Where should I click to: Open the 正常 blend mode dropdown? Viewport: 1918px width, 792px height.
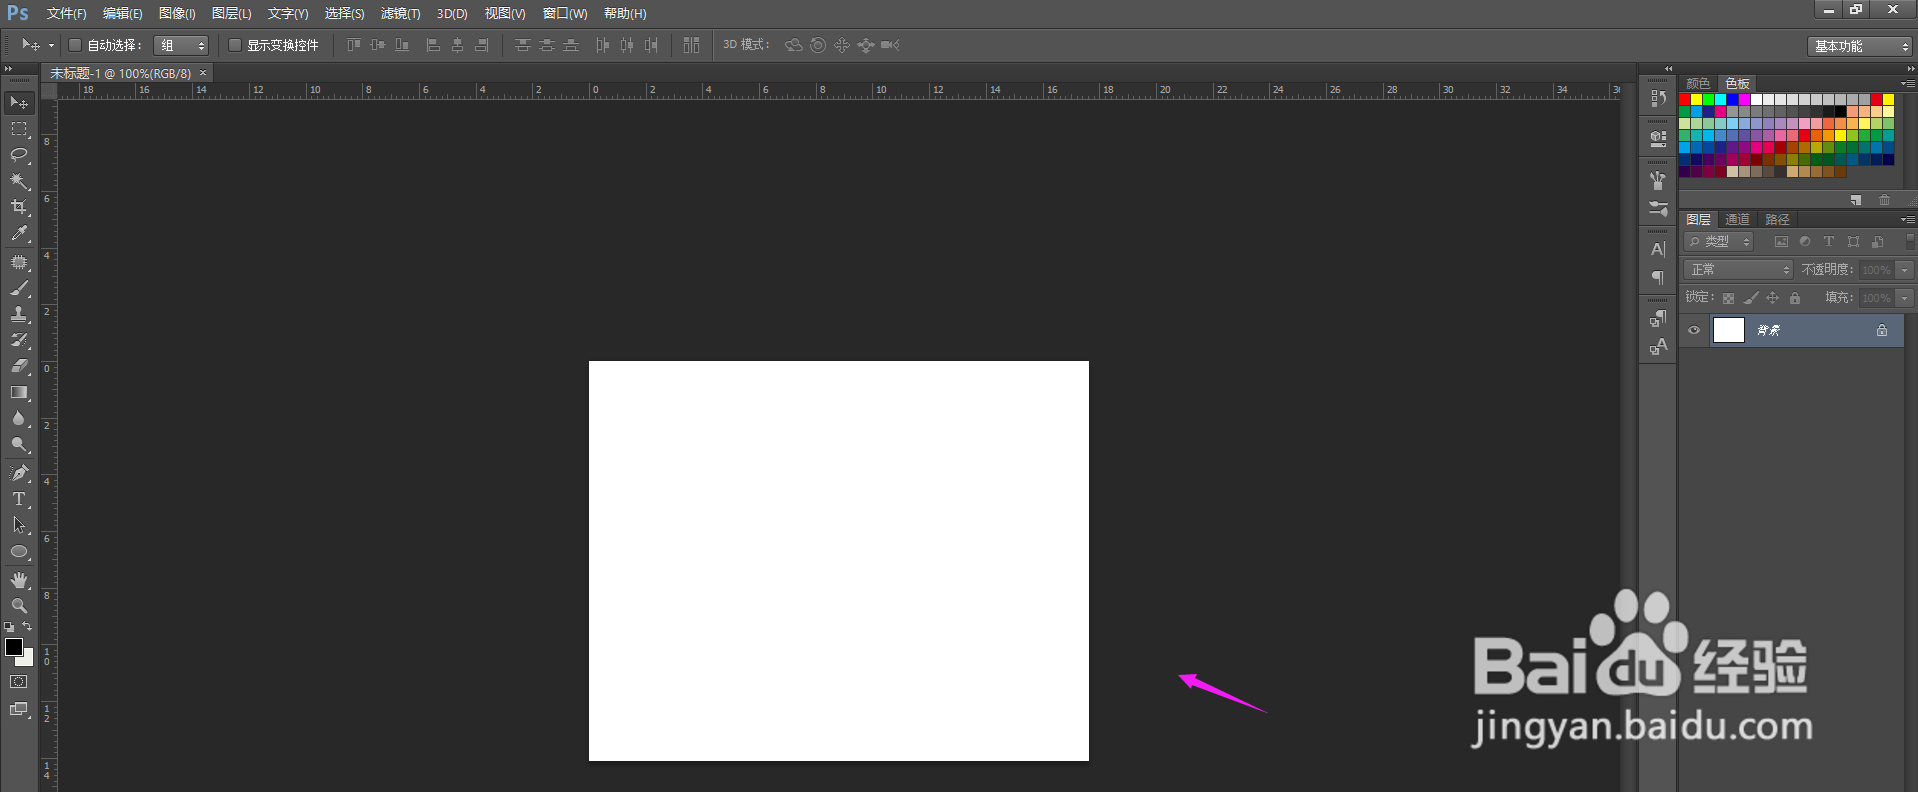pos(1739,270)
